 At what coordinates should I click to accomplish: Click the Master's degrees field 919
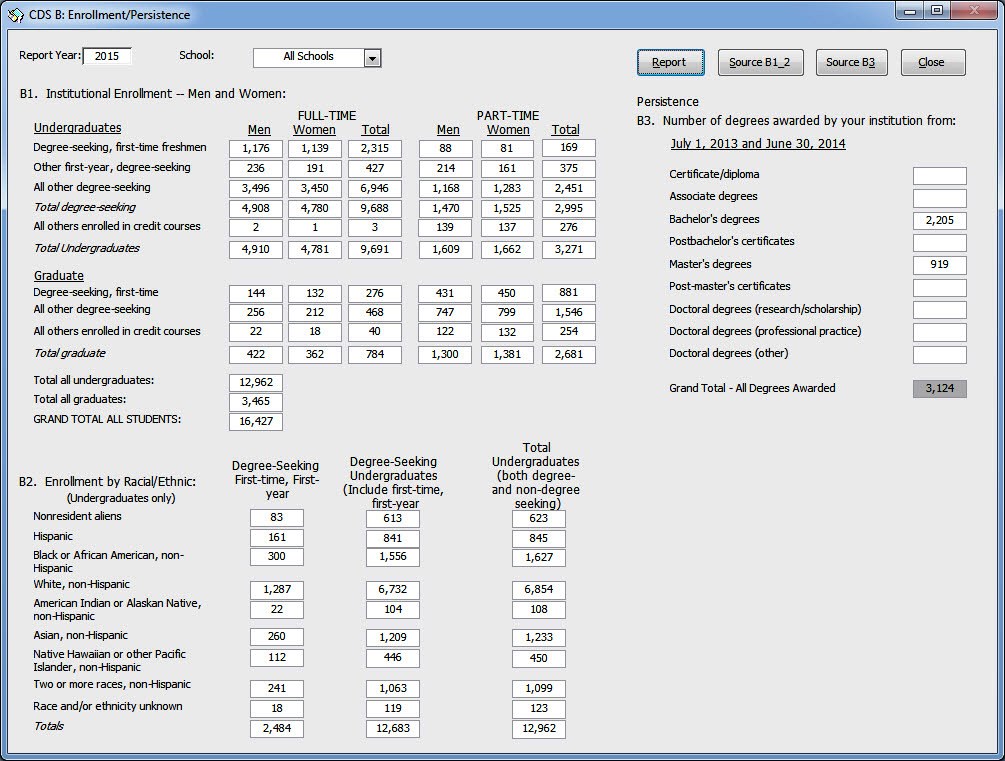940,265
